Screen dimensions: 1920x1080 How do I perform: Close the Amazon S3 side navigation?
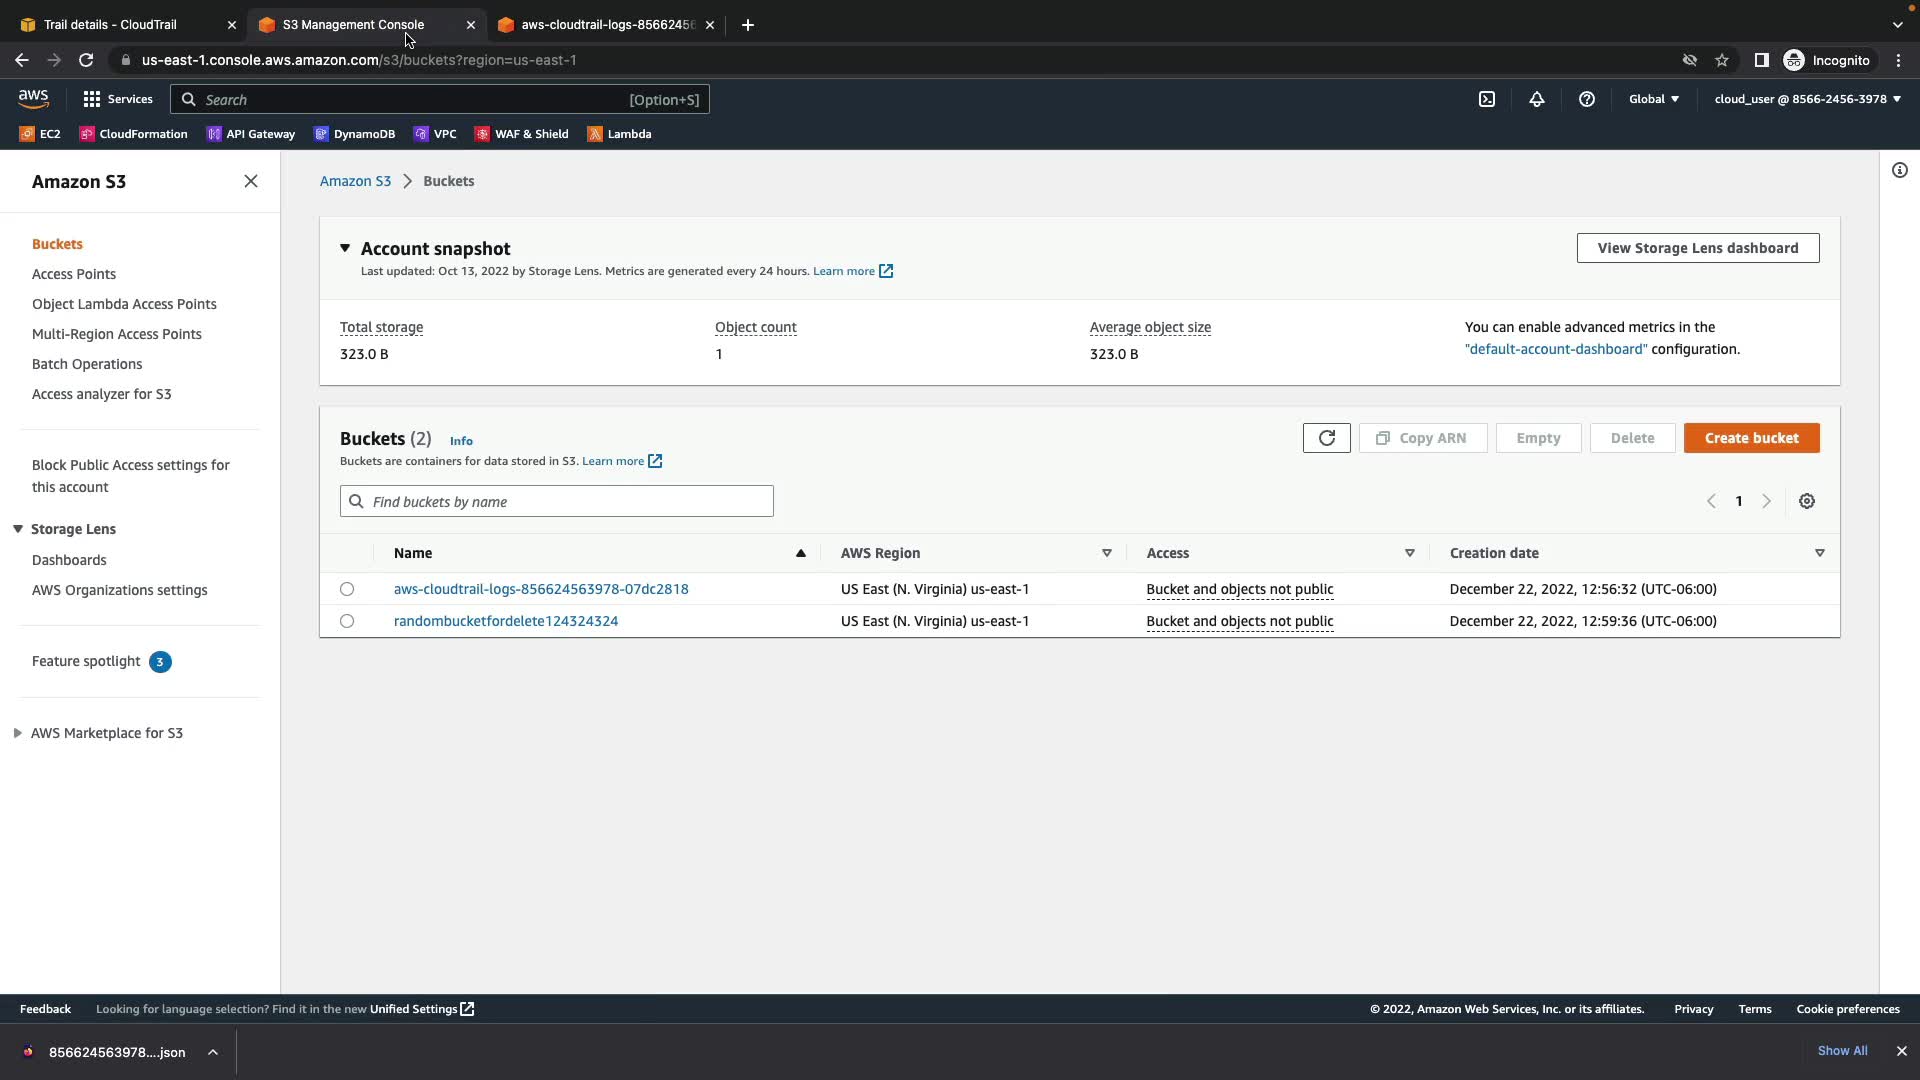pyautogui.click(x=251, y=181)
